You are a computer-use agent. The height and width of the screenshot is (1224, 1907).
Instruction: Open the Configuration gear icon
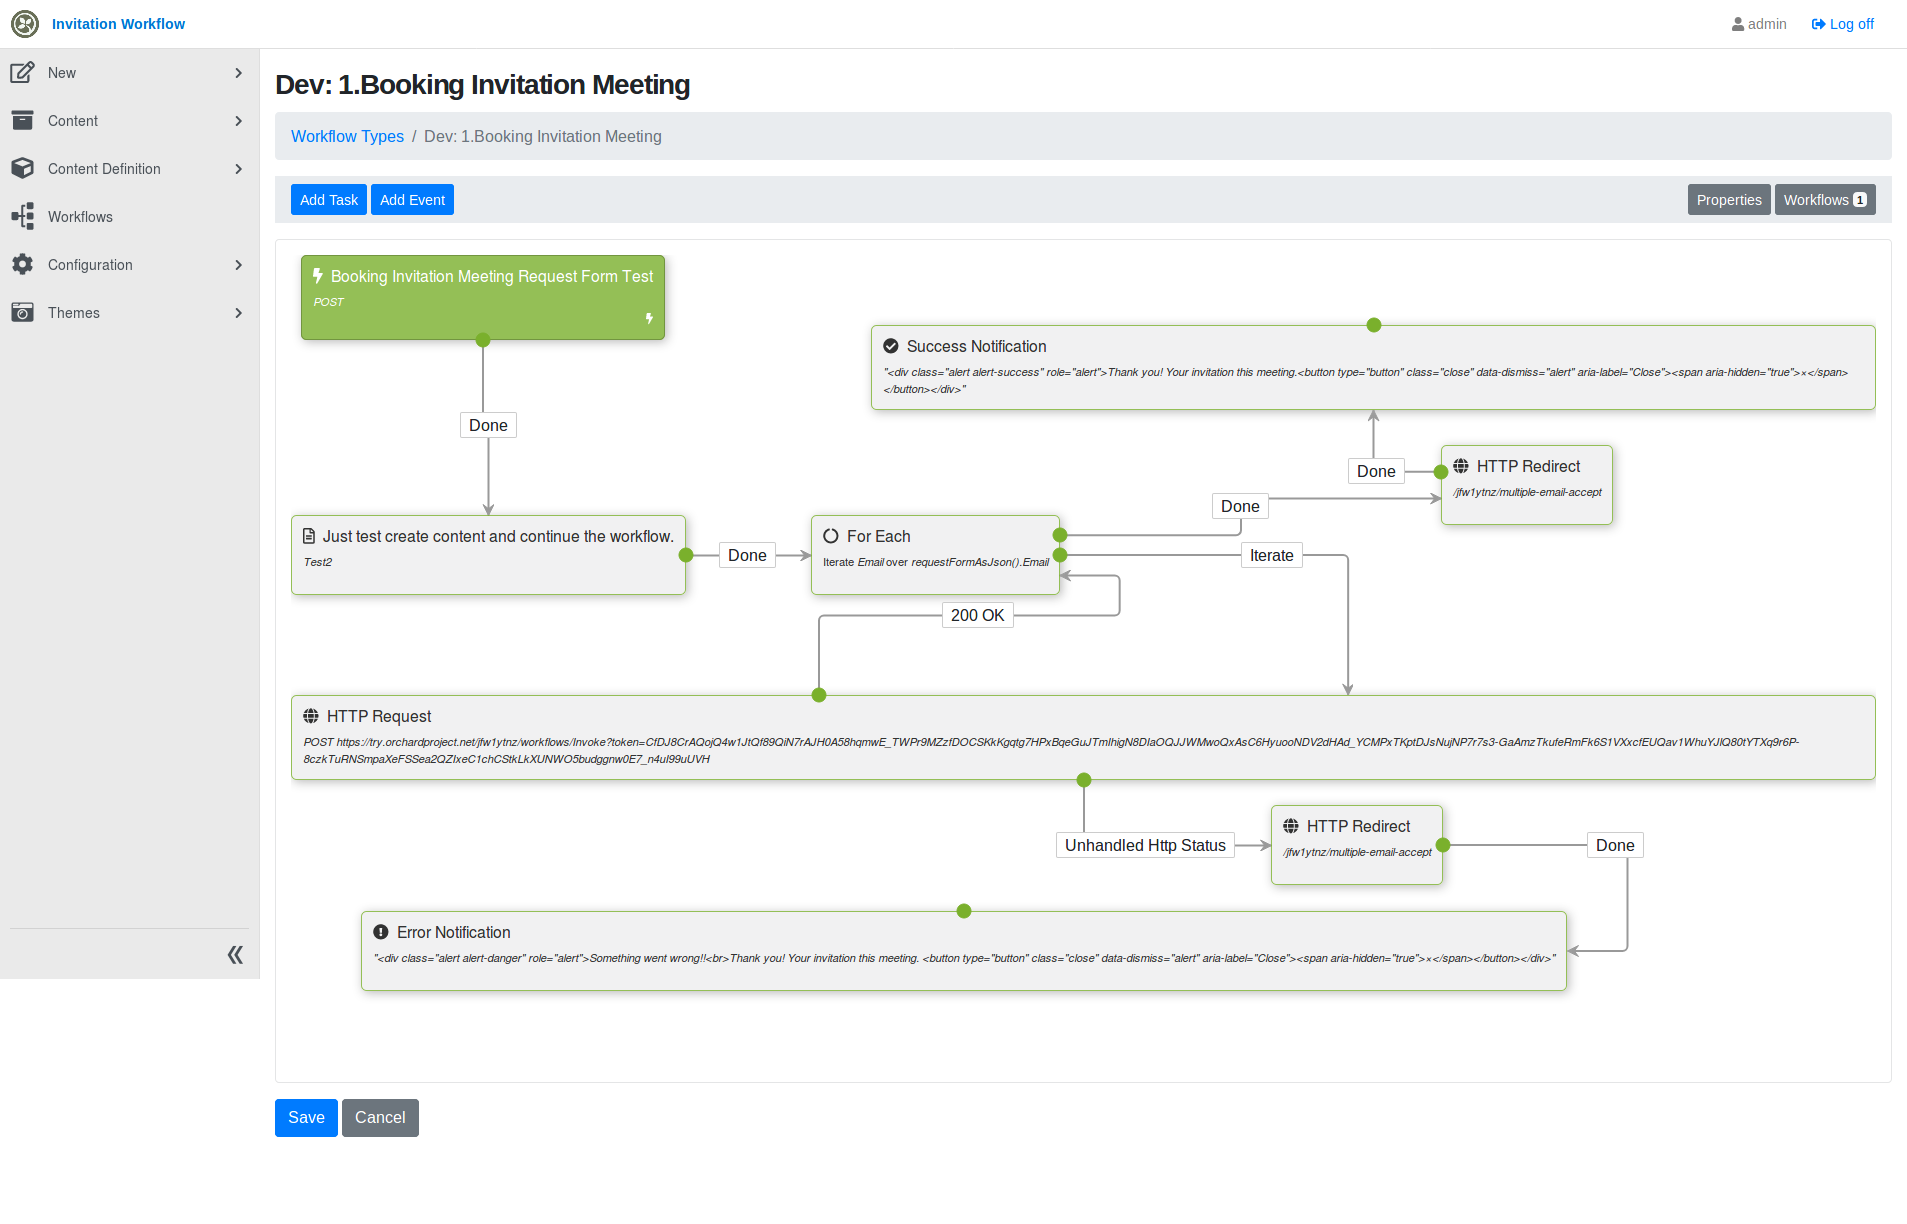(x=22, y=264)
